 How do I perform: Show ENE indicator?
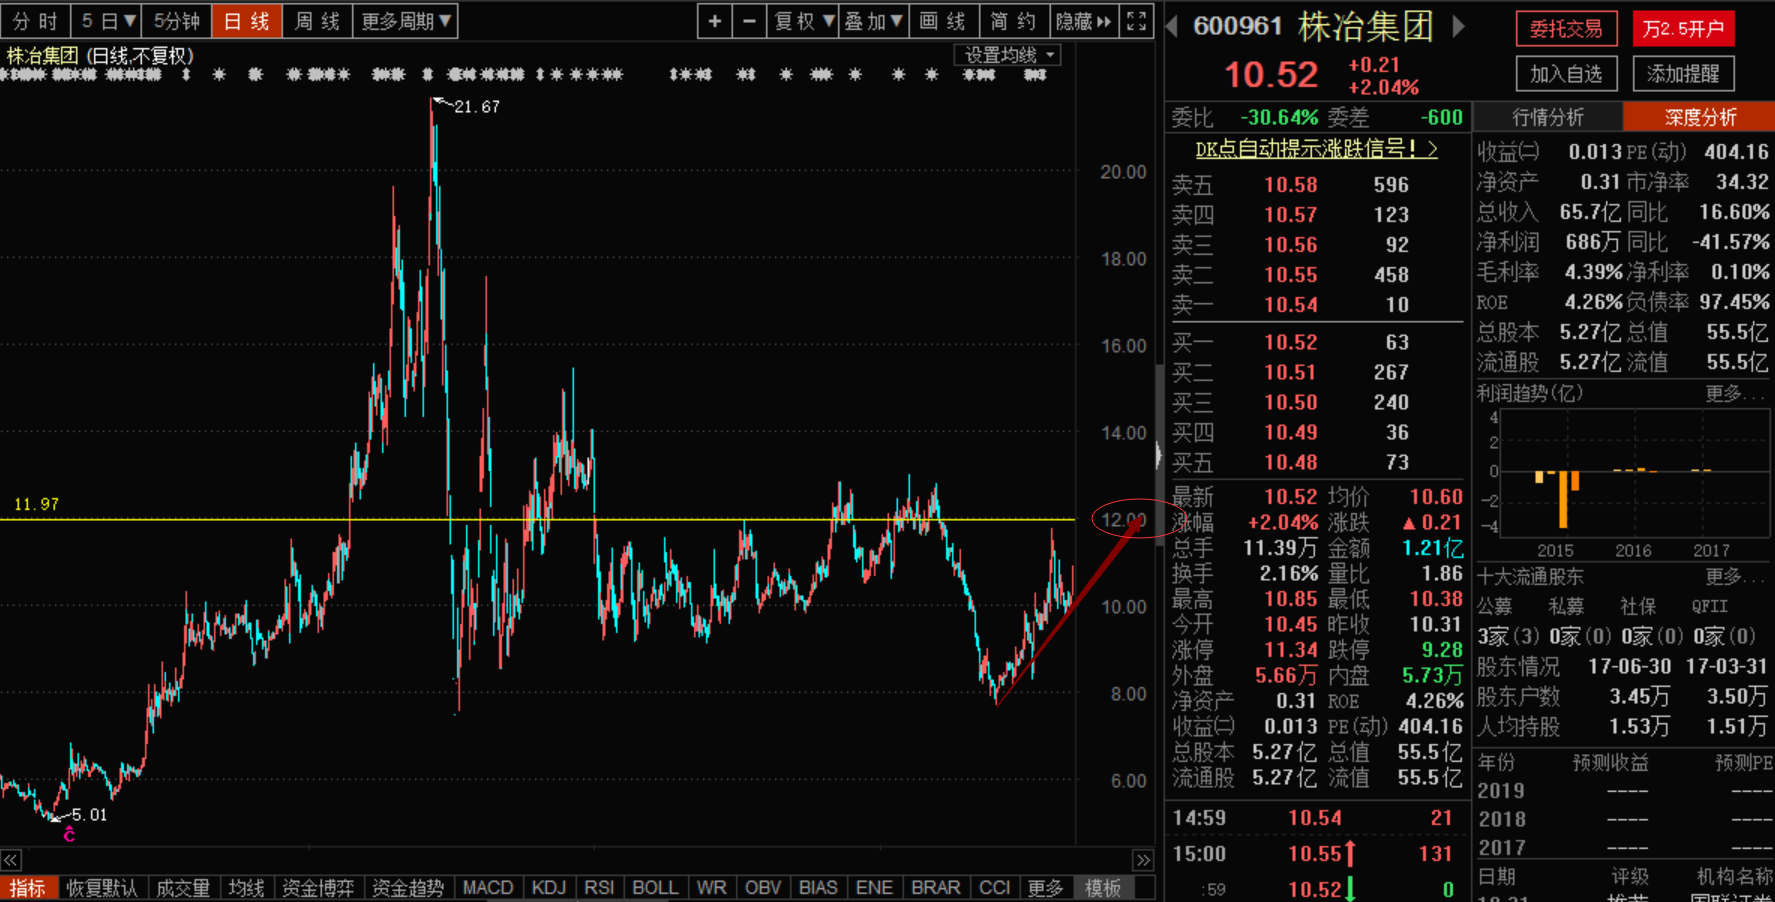click(x=874, y=888)
